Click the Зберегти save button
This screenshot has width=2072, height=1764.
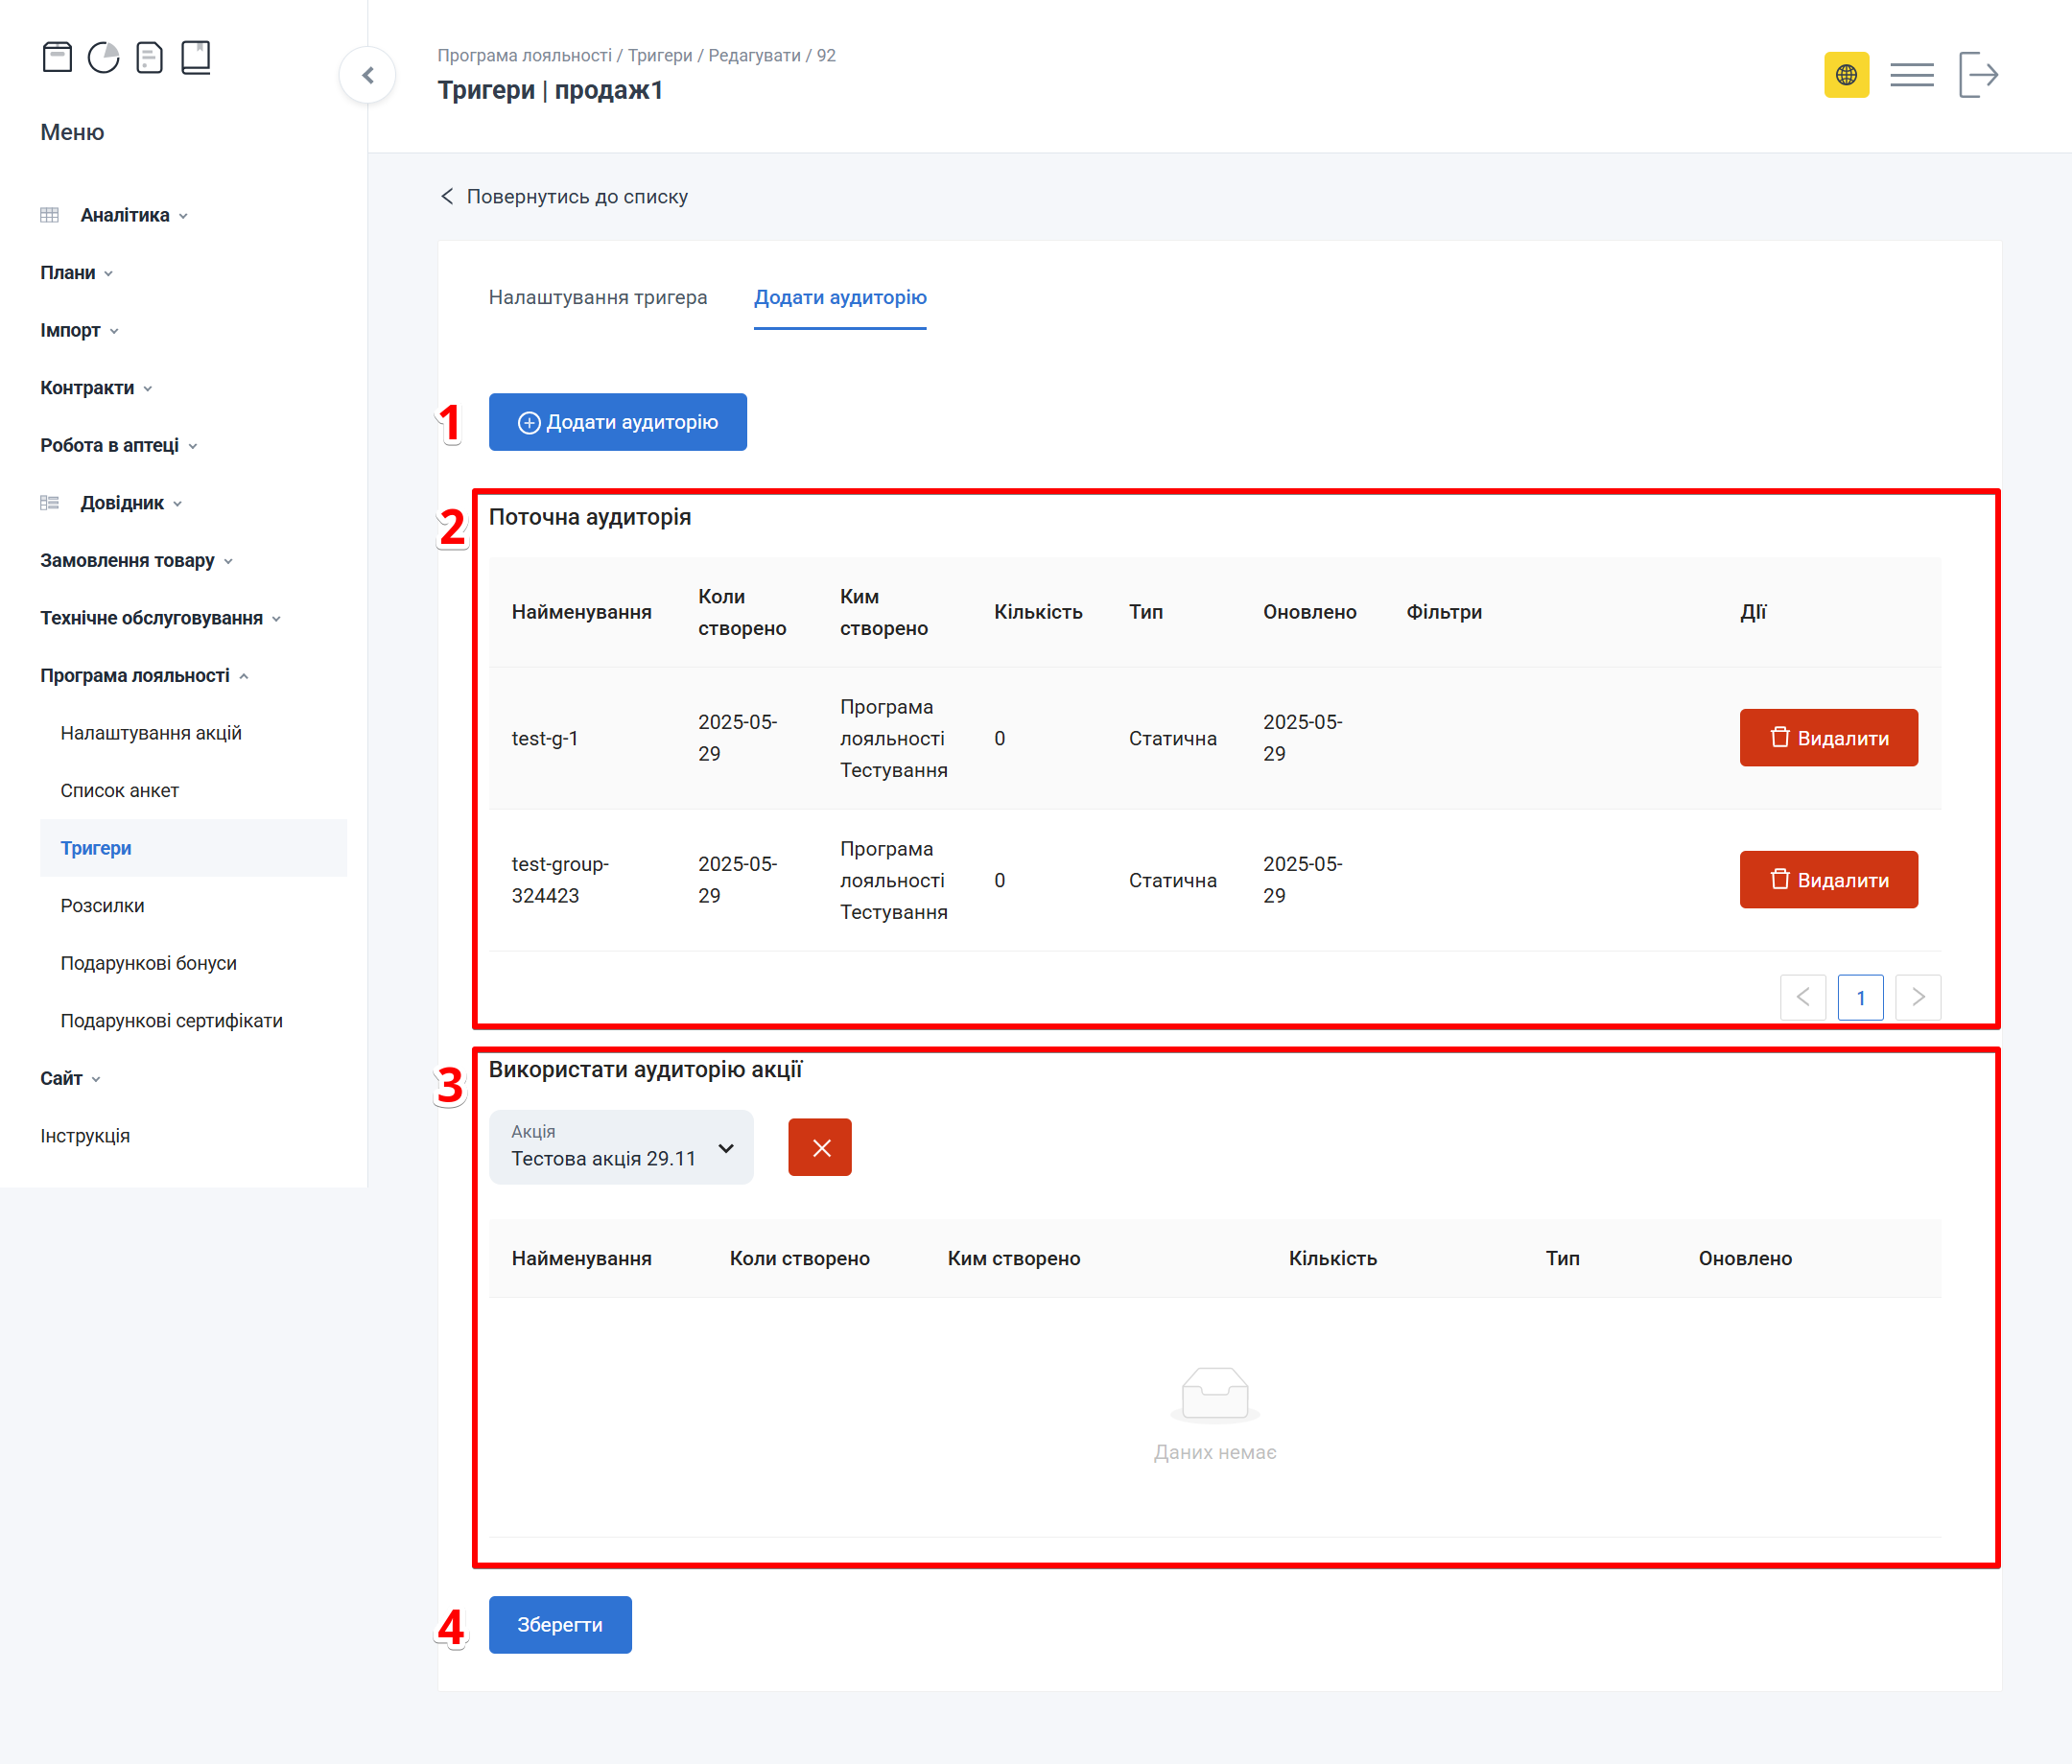pos(559,1625)
